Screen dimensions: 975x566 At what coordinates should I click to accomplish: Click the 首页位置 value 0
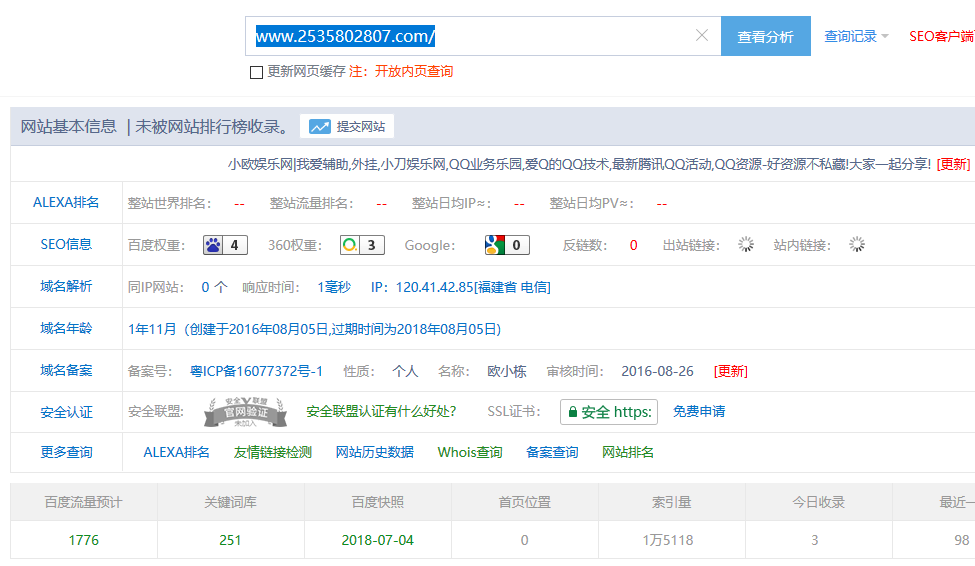(x=524, y=540)
